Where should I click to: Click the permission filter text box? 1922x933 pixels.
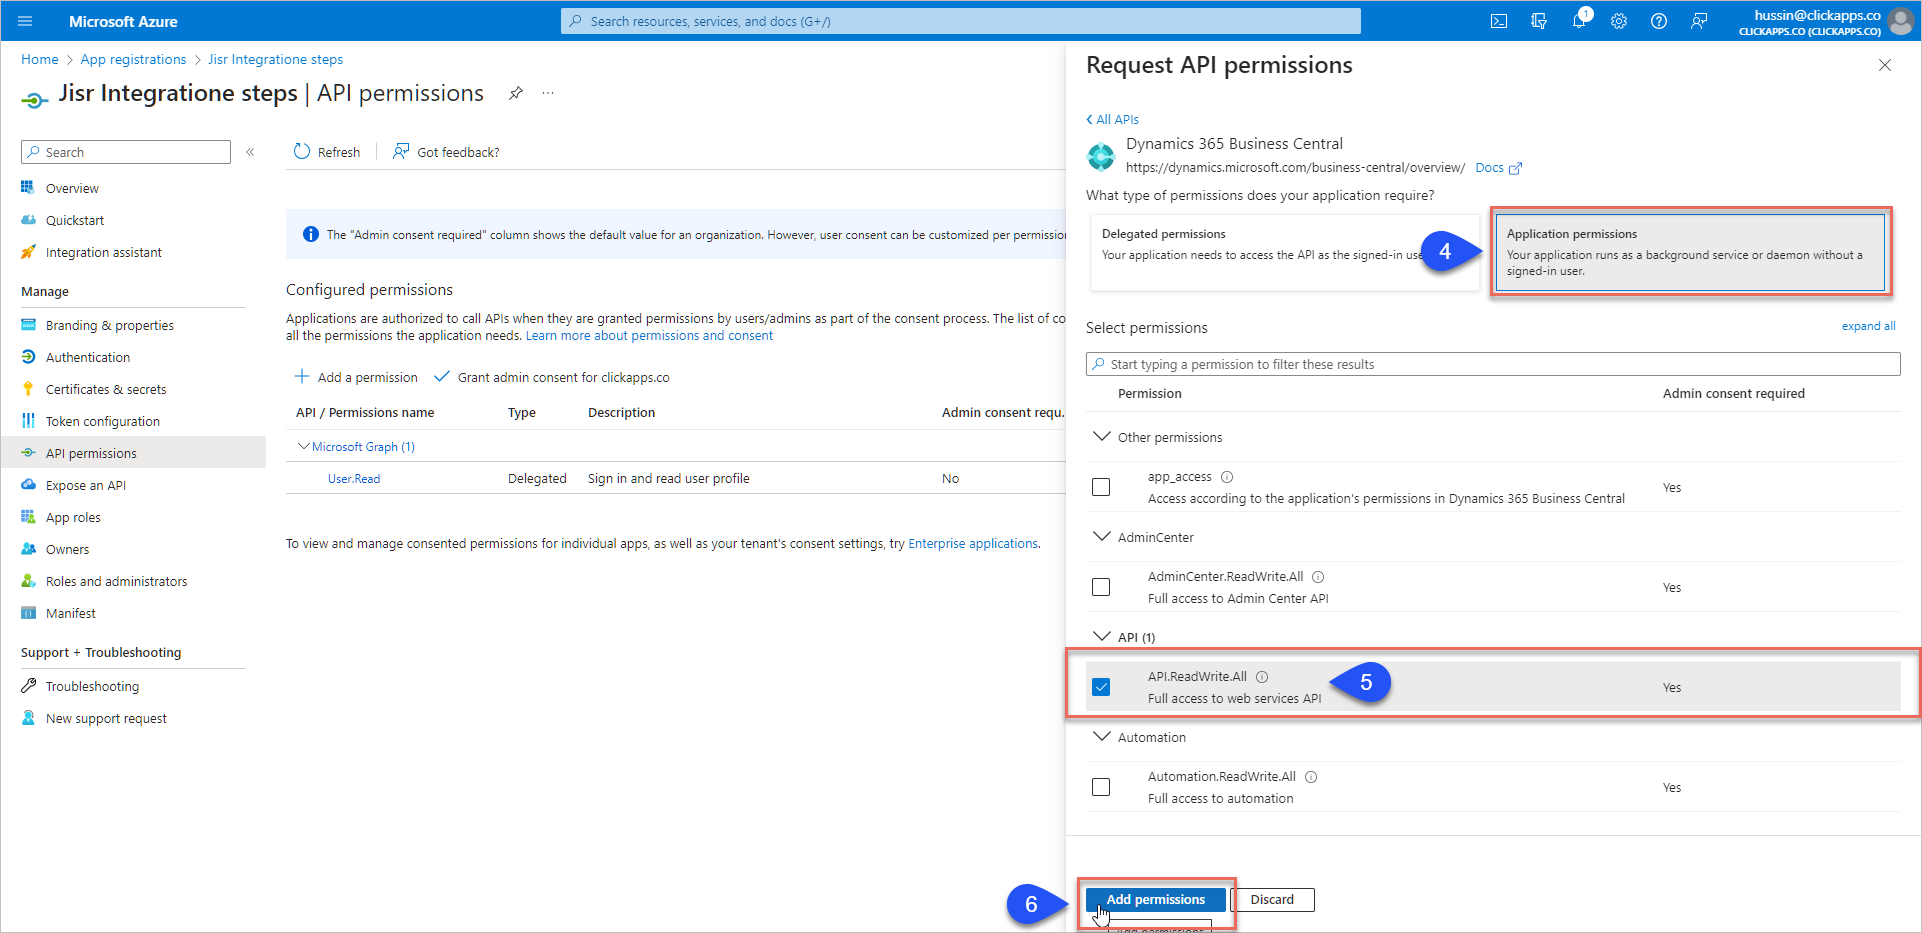1492,364
